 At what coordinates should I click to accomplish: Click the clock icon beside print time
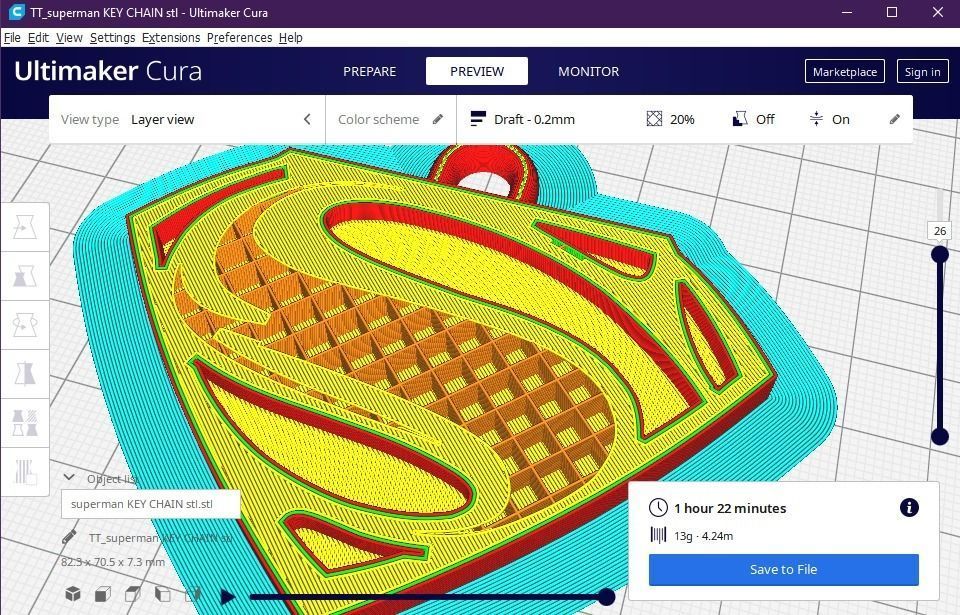point(658,508)
